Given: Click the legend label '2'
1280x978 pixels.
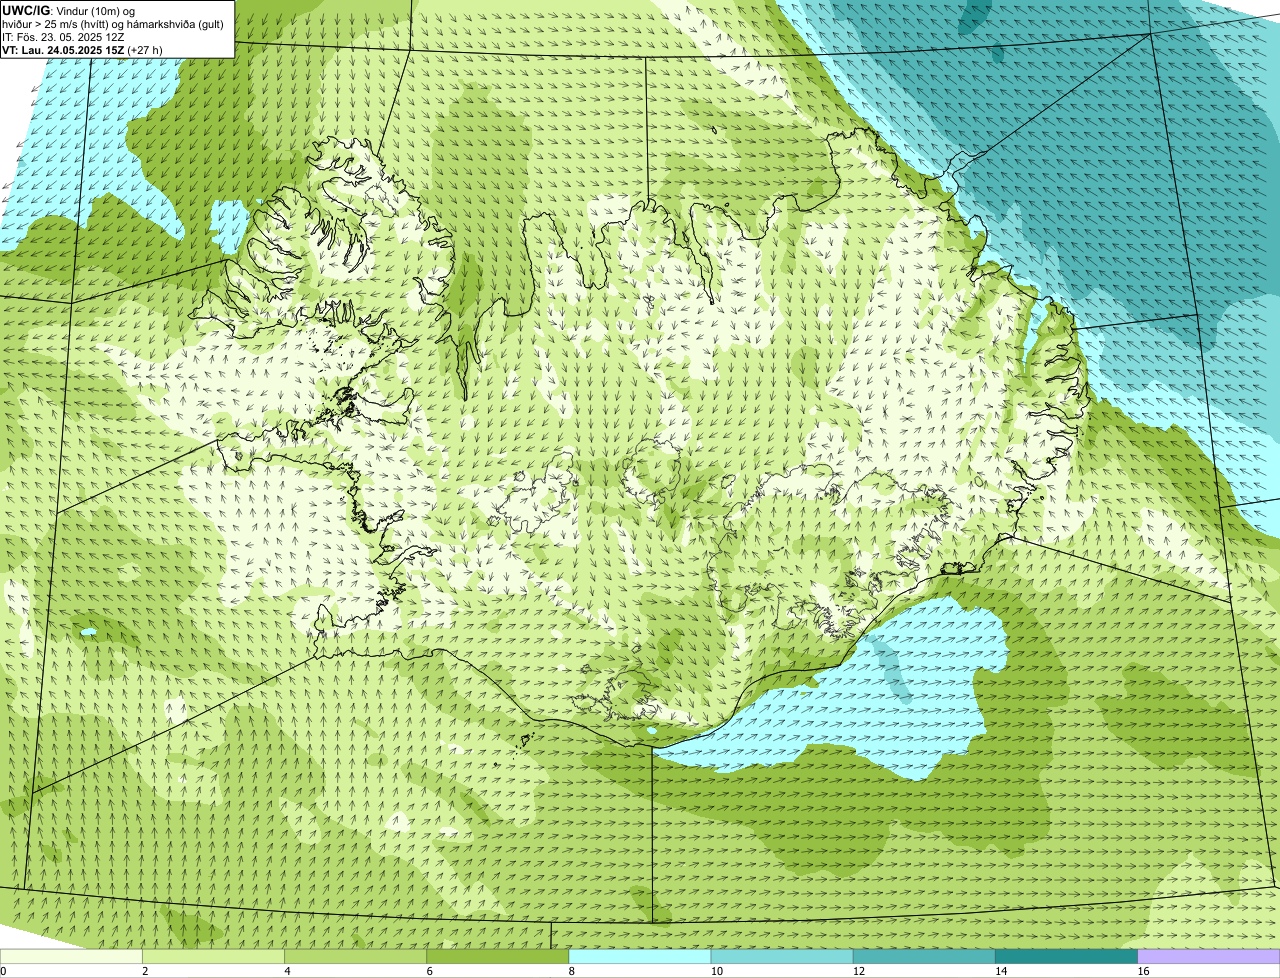Looking at the screenshot, I should 145,971.
